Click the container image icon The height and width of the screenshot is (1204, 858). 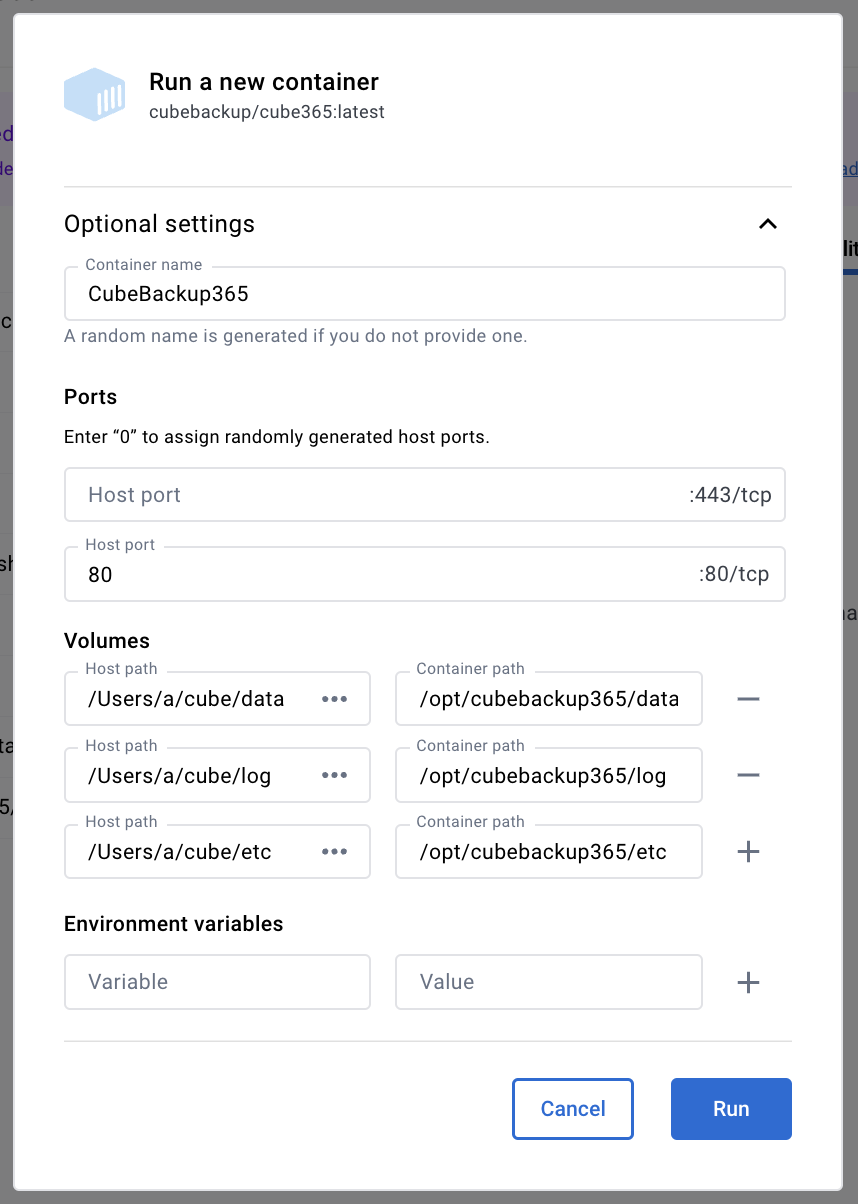95,95
